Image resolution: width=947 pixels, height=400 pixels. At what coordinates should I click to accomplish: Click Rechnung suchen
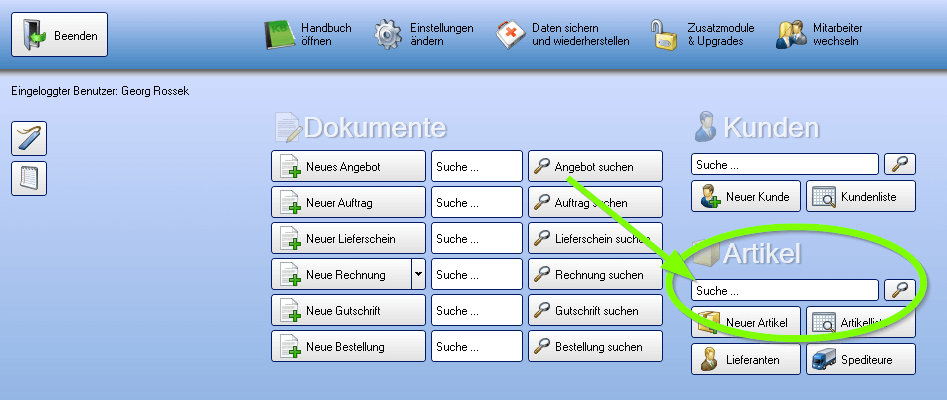(x=595, y=274)
